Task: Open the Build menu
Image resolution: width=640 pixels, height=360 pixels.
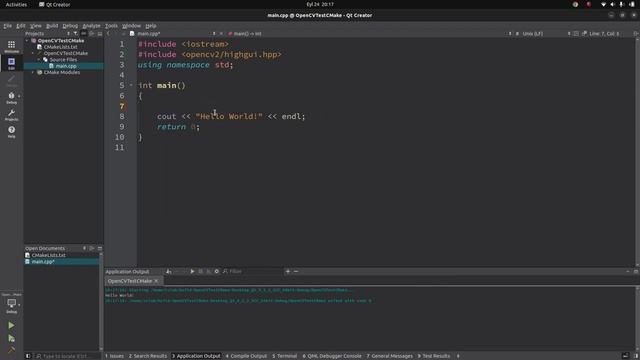Action: 52,26
